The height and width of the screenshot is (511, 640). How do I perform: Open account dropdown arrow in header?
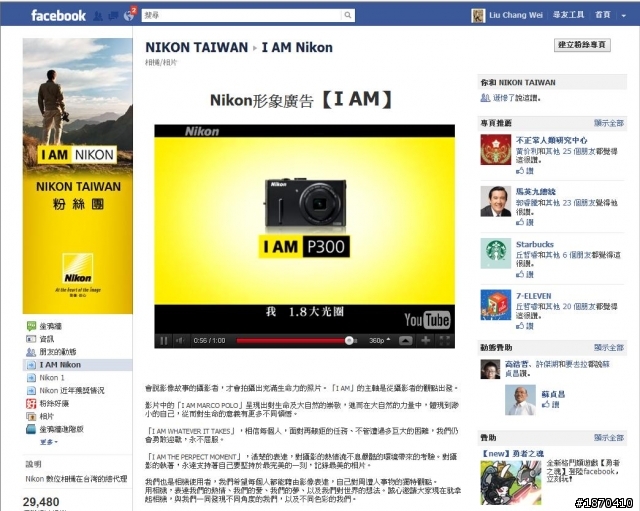(623, 16)
